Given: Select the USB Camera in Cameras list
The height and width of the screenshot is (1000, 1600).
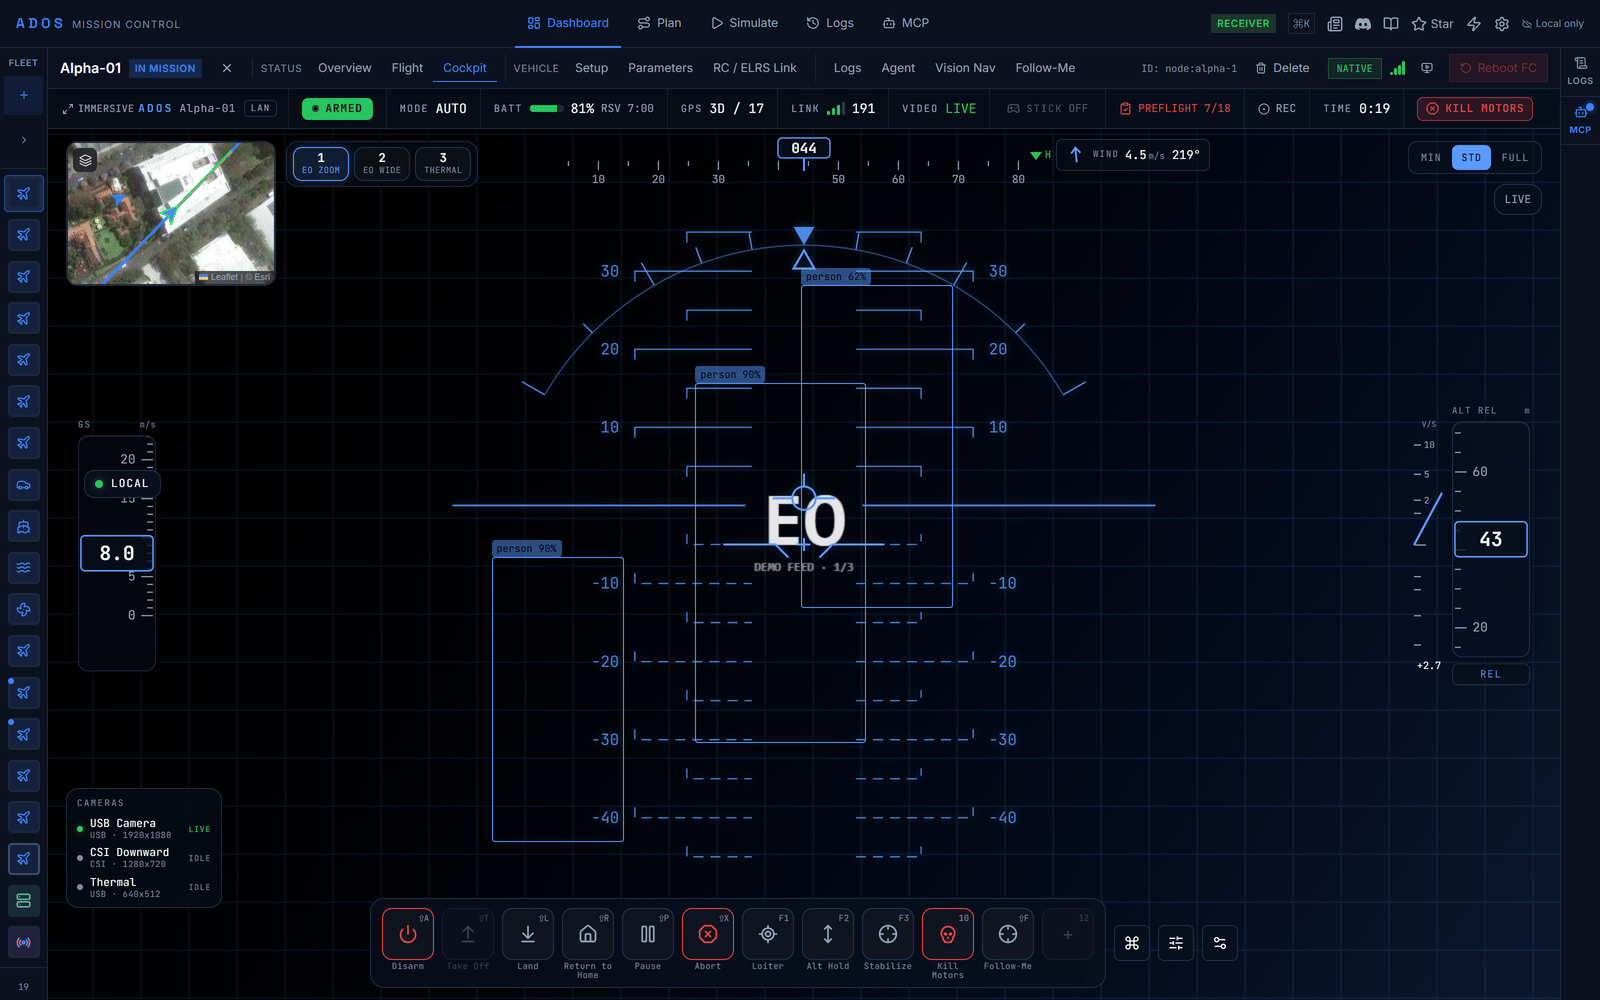Looking at the screenshot, I should (x=144, y=829).
